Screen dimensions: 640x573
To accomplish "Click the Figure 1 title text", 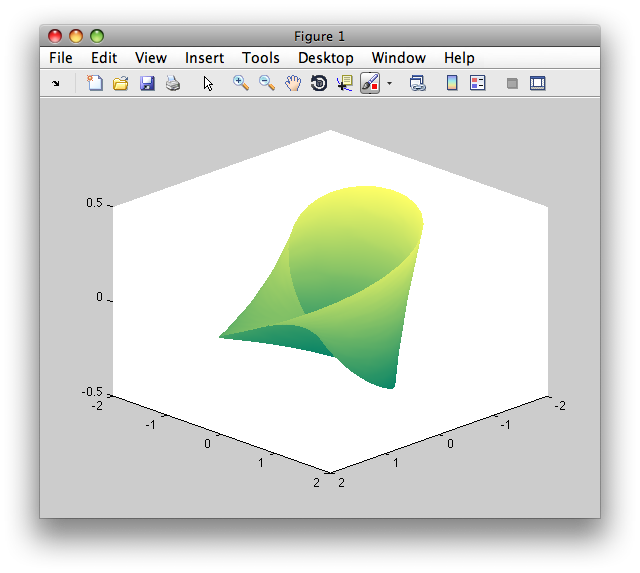I will (319, 36).
